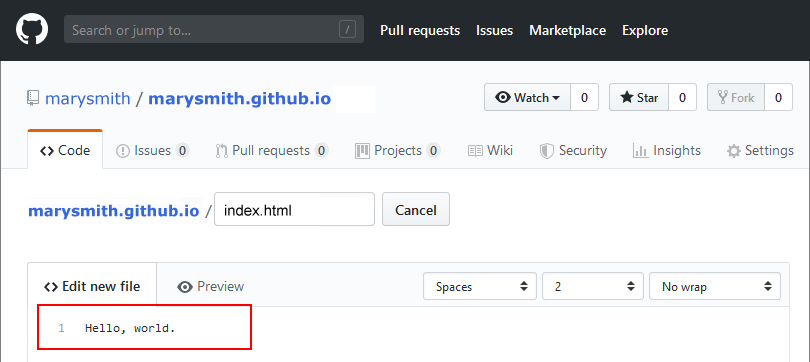Open the Watch dropdown button

click(527, 97)
